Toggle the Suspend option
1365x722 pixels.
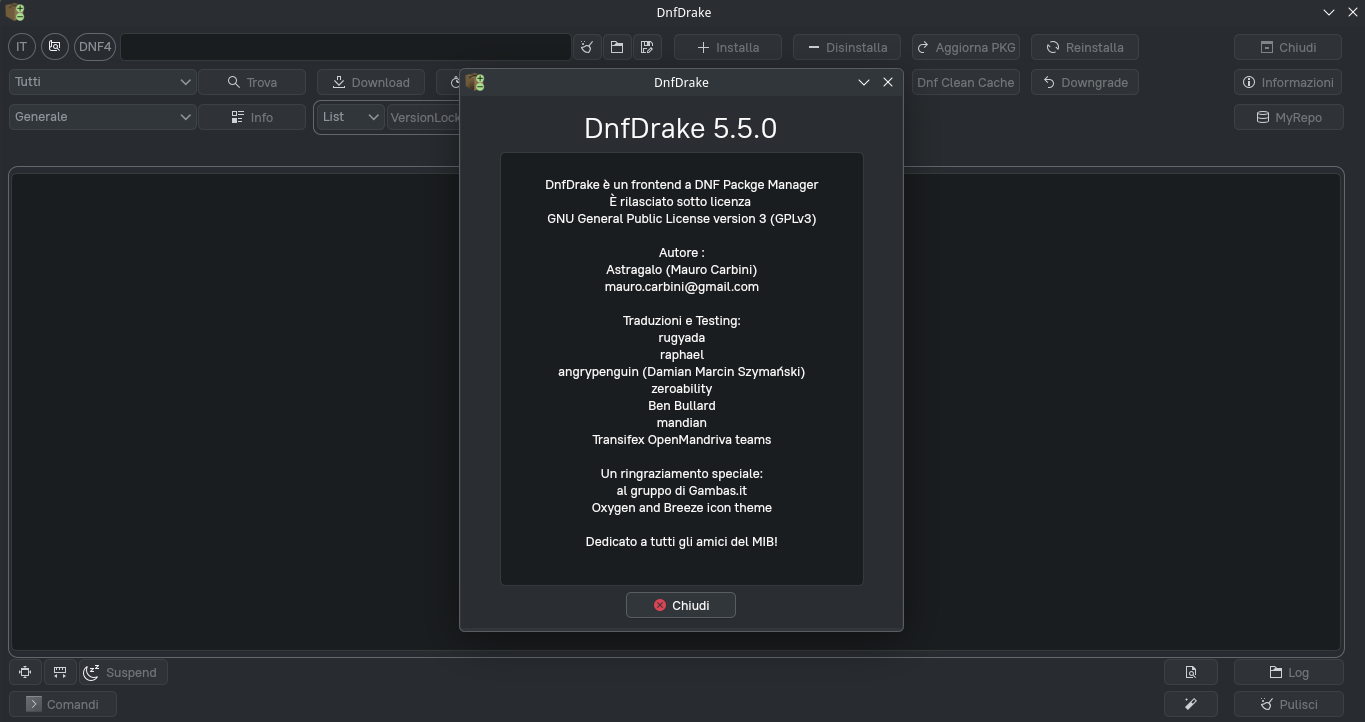point(121,673)
